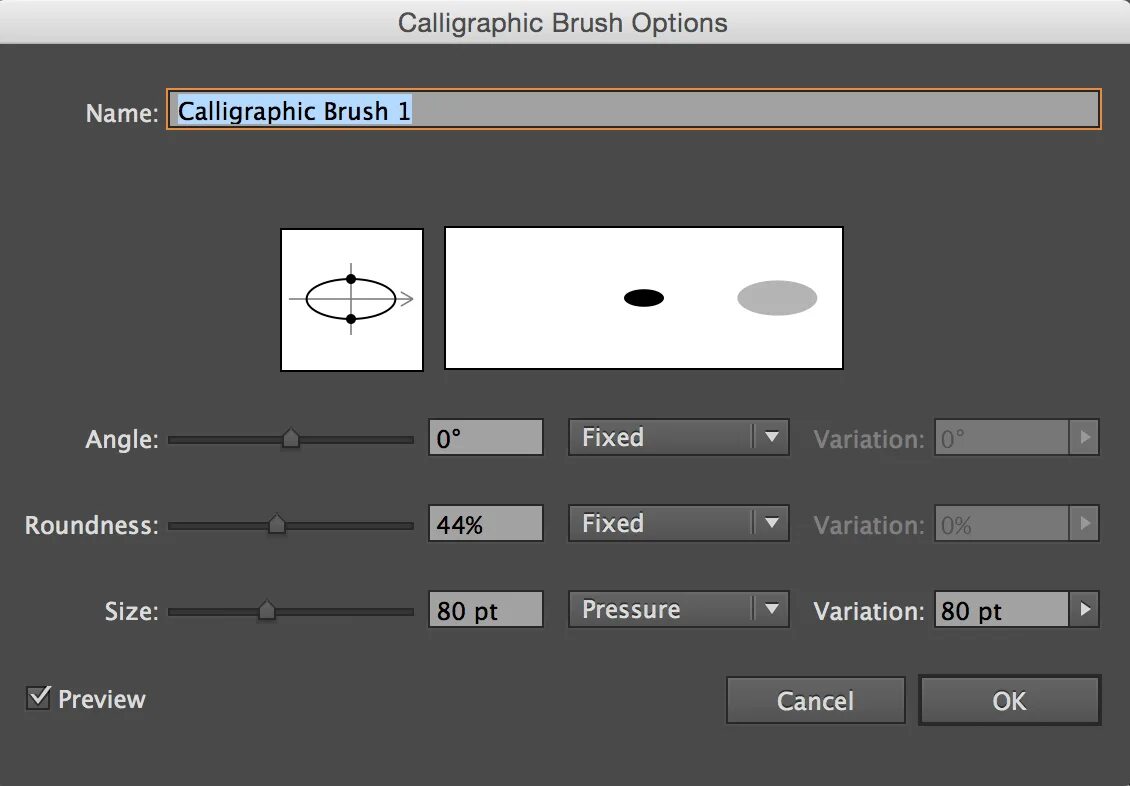This screenshot has width=1130, height=786.
Task: Click the Size slider handle
Action: (x=266, y=610)
